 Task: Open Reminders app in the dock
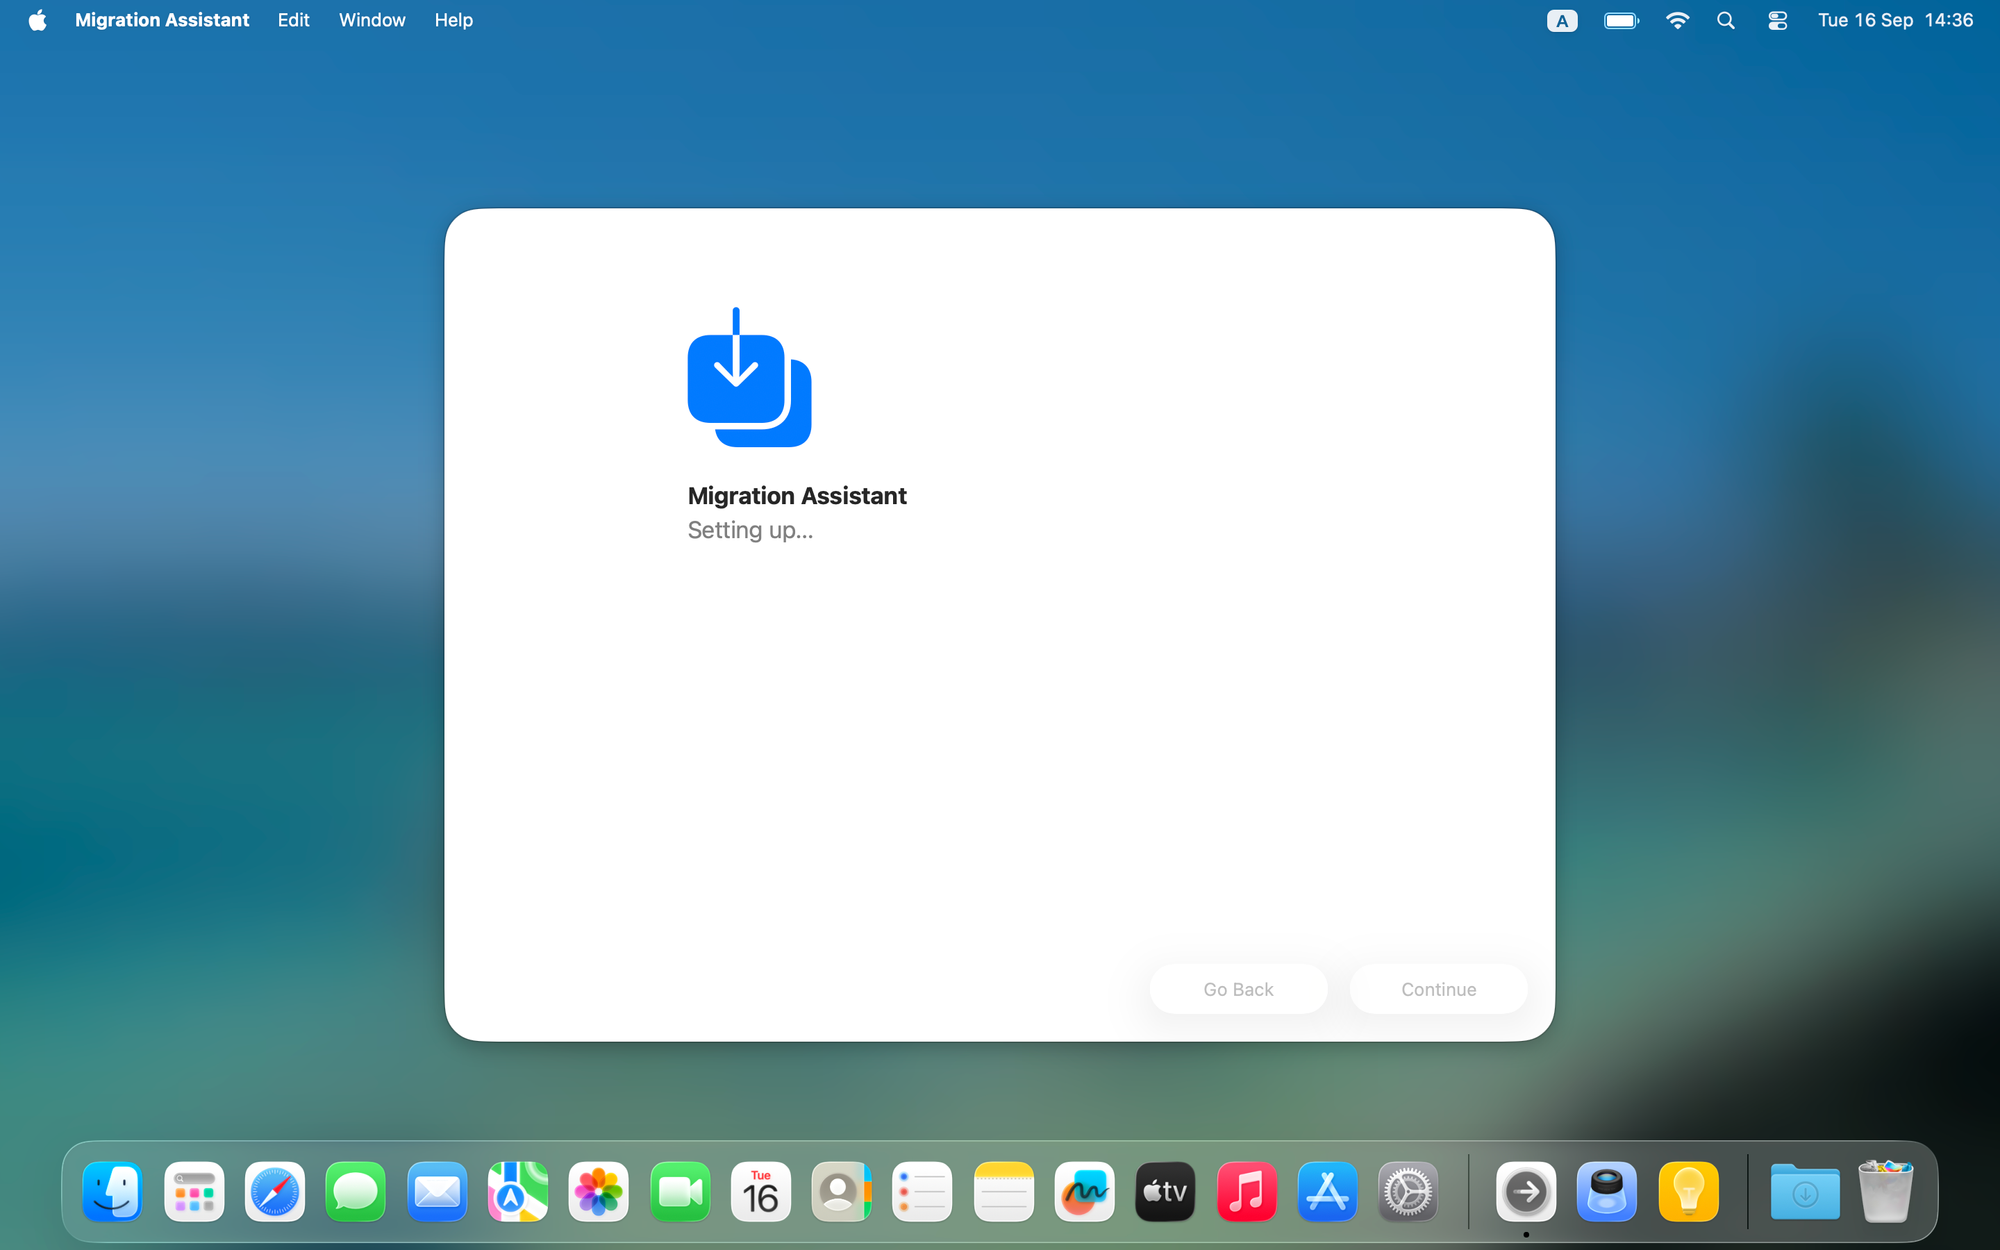pos(922,1192)
